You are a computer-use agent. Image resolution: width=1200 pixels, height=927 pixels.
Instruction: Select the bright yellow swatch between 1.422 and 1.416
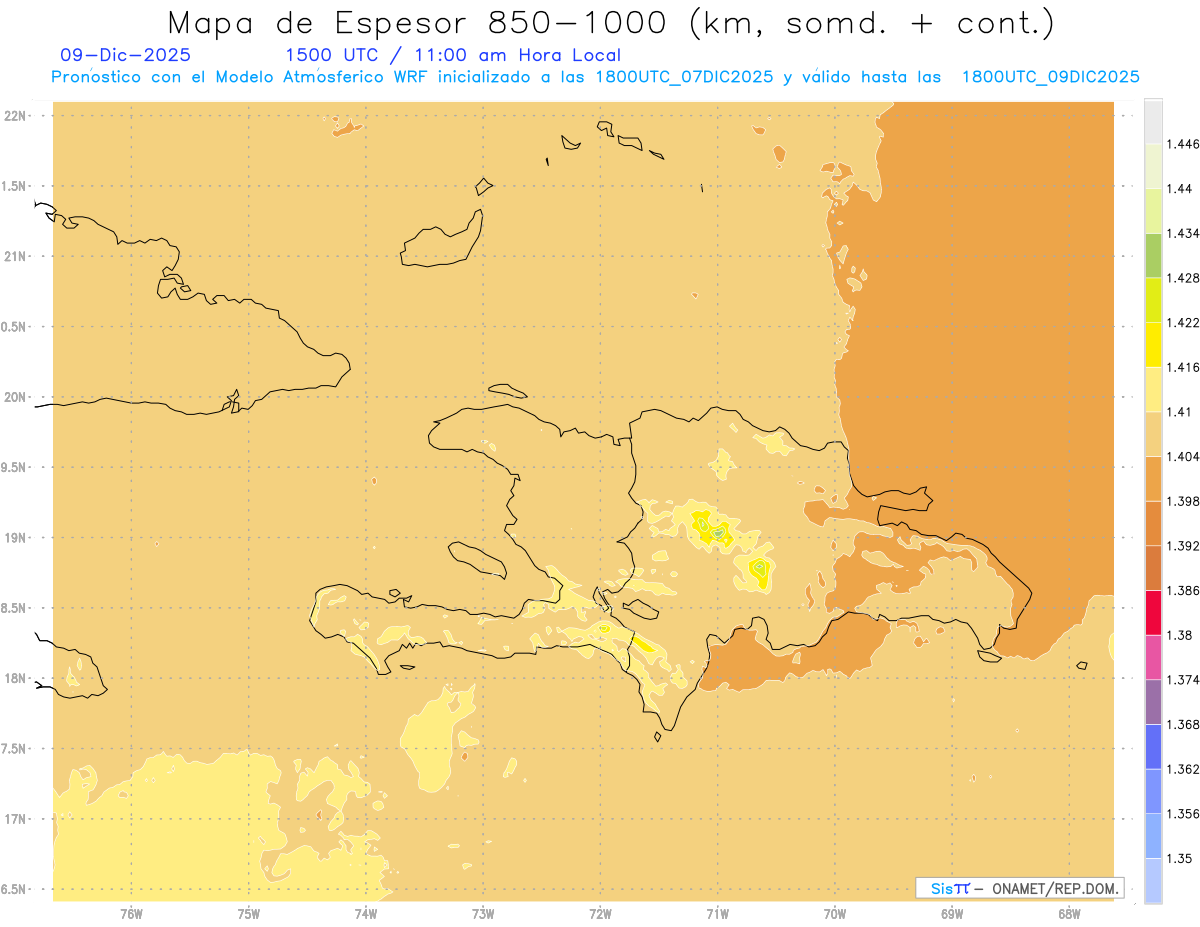[1153, 345]
